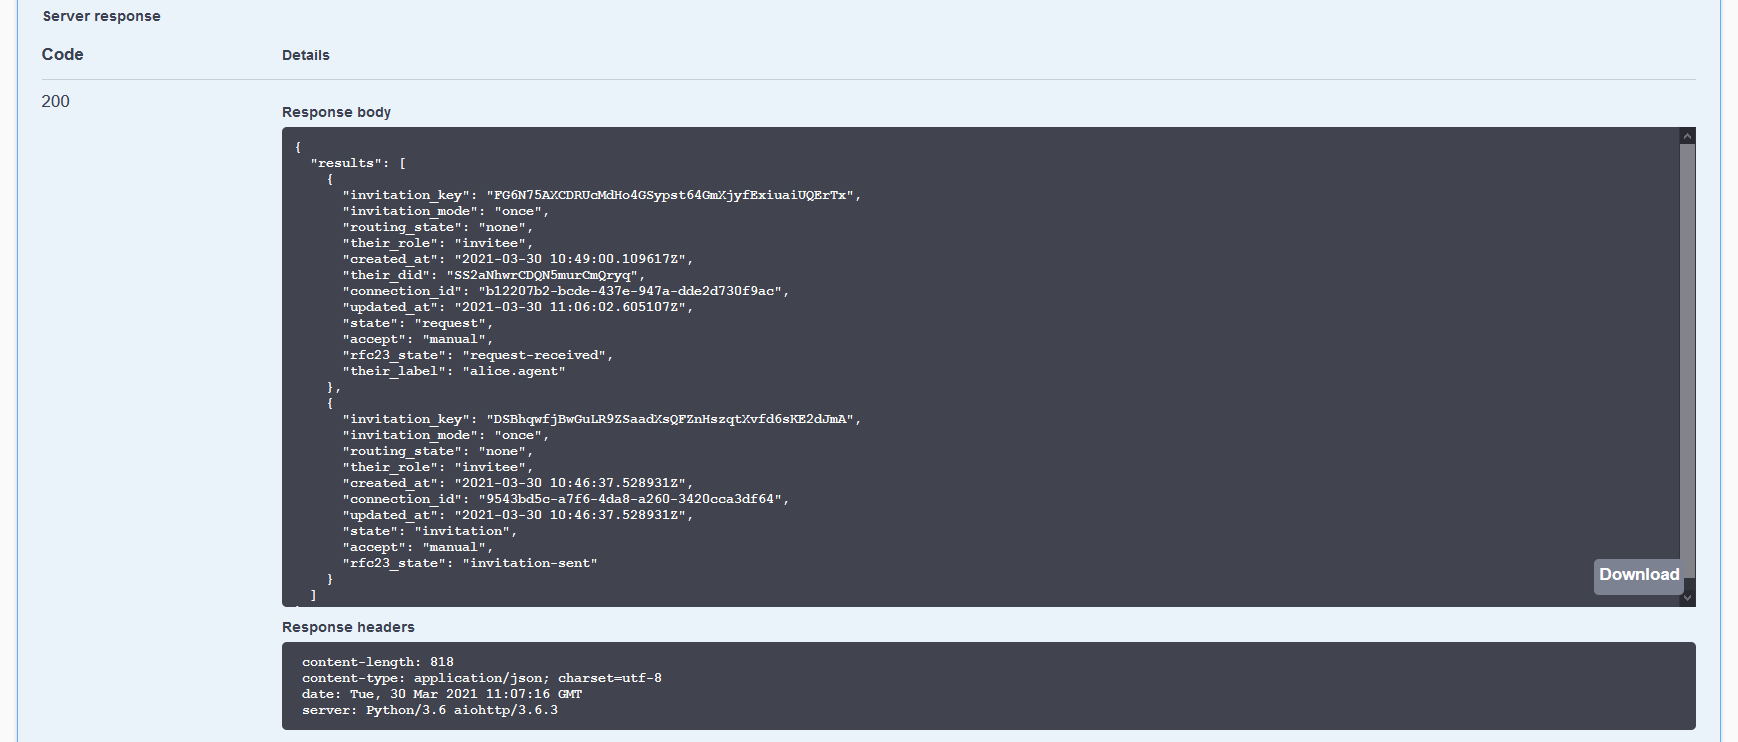Click the connection_id value starting b12207b2
Image resolution: width=1738 pixels, height=742 pixels.
tap(631, 291)
